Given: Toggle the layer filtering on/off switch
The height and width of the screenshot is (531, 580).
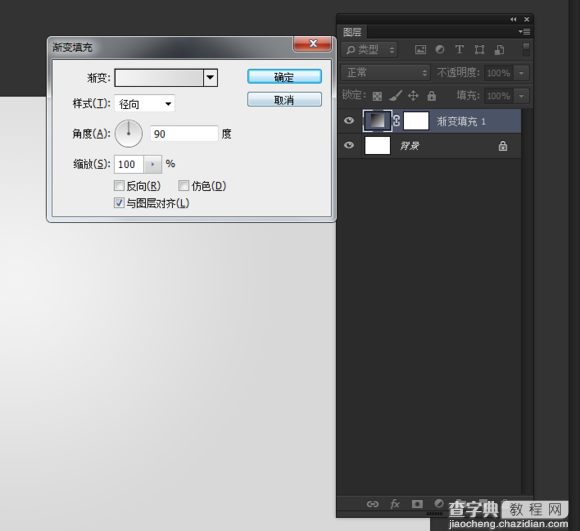Looking at the screenshot, I should [x=526, y=50].
